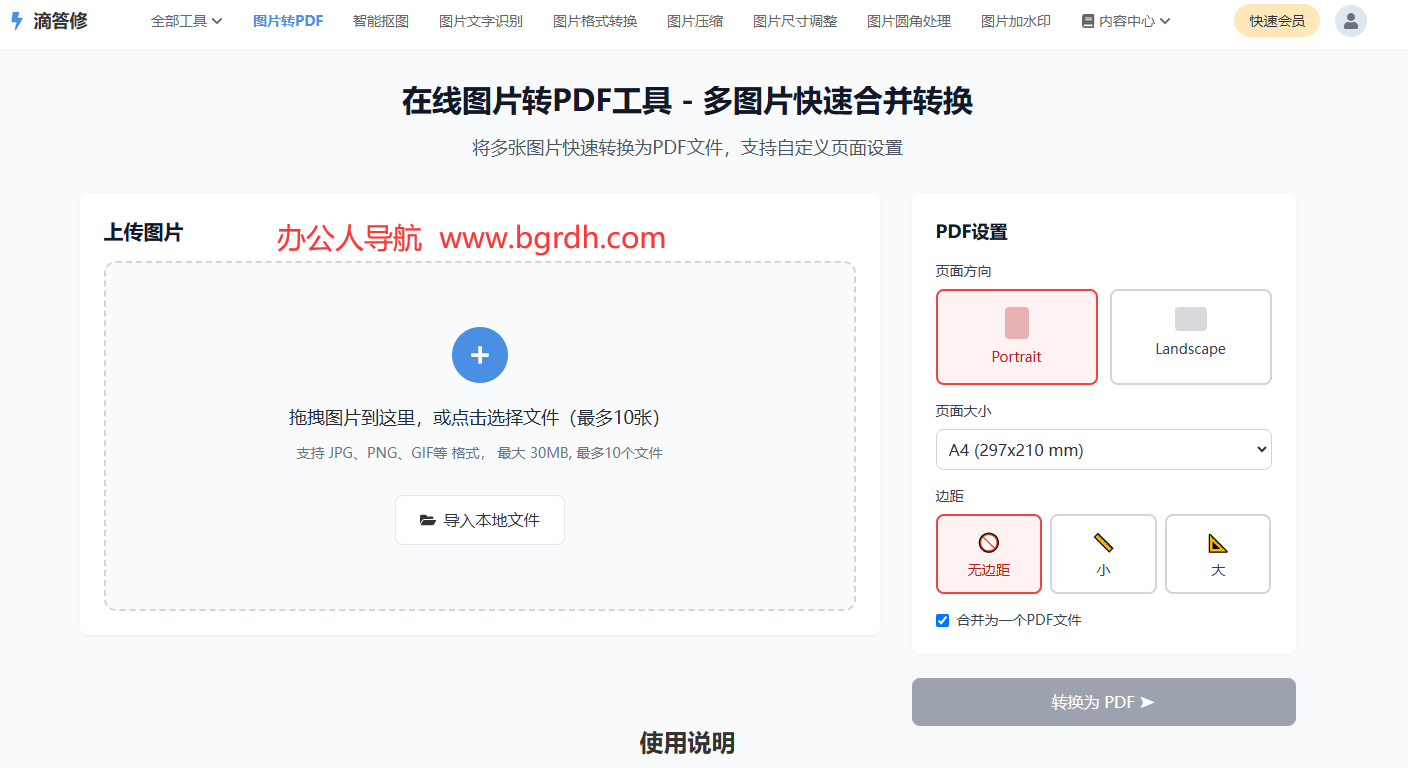Open the user avatar icon
This screenshot has height=768, width=1408.
tap(1351, 21)
